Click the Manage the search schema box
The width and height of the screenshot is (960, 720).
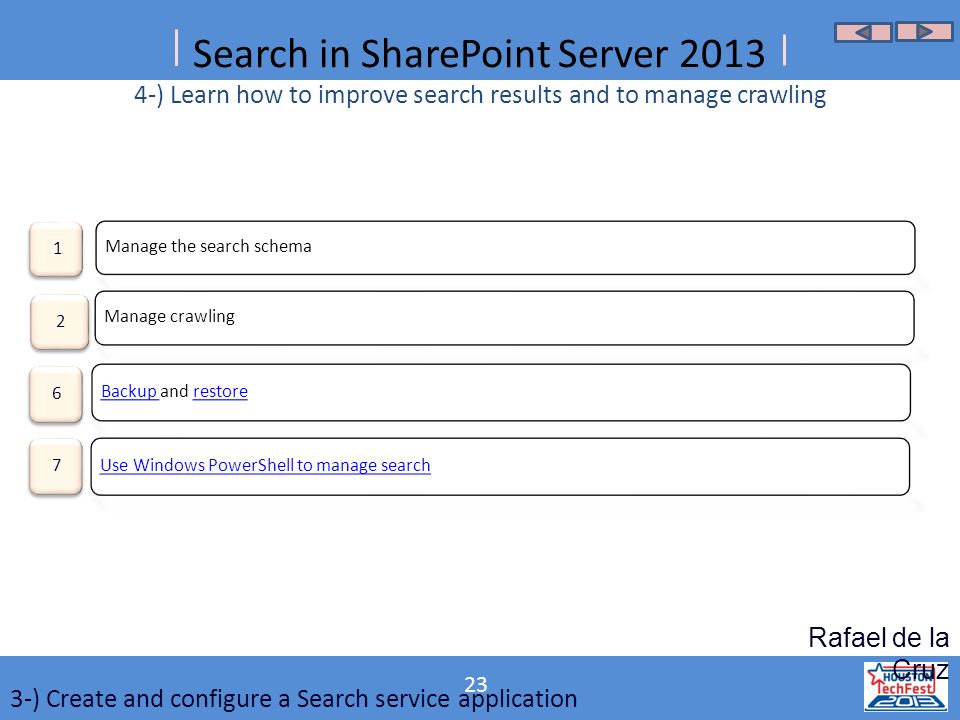coord(505,247)
